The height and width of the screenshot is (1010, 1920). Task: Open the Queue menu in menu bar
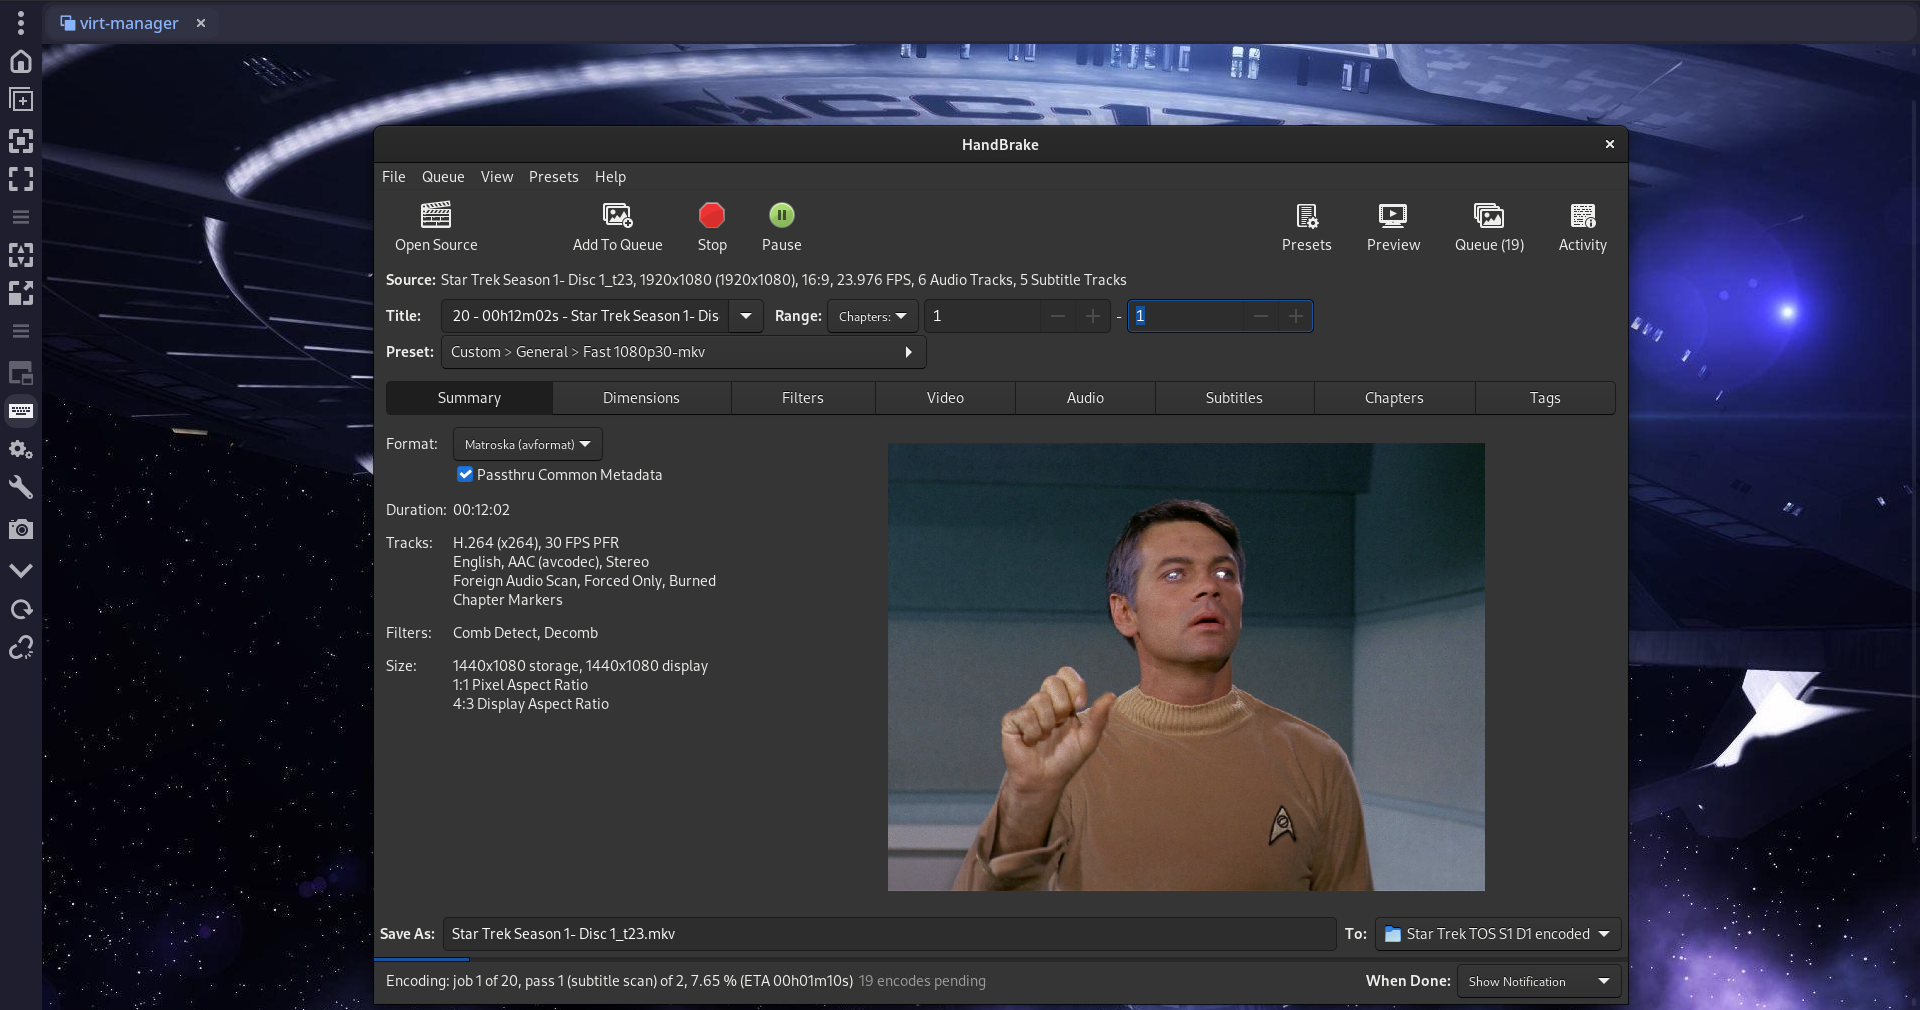[x=442, y=177]
